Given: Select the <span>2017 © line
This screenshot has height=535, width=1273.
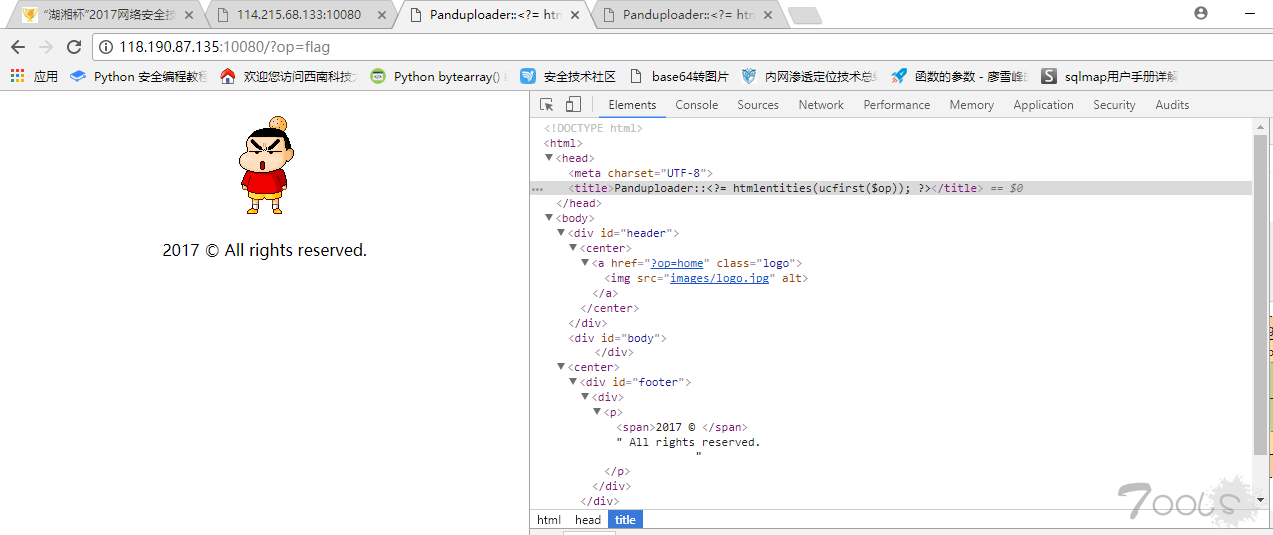Looking at the screenshot, I should tap(682, 427).
